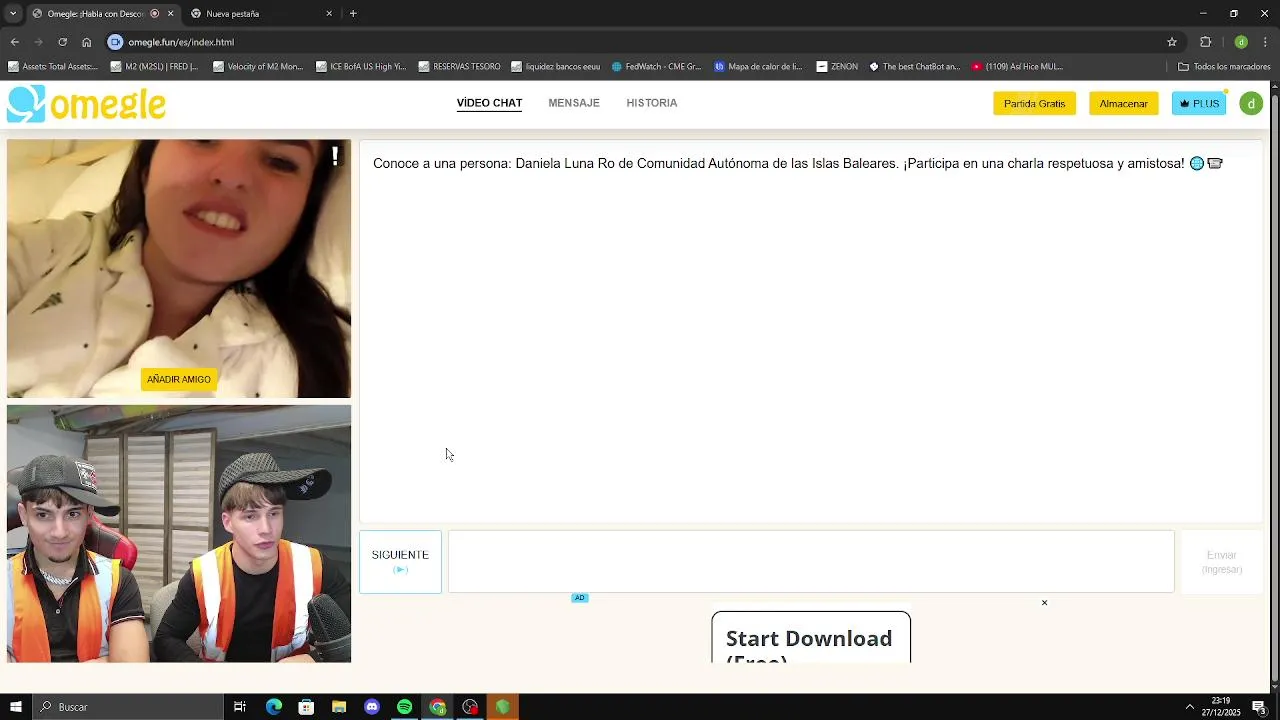Open the MENSAJE section
The height and width of the screenshot is (720, 1280).
(x=574, y=103)
